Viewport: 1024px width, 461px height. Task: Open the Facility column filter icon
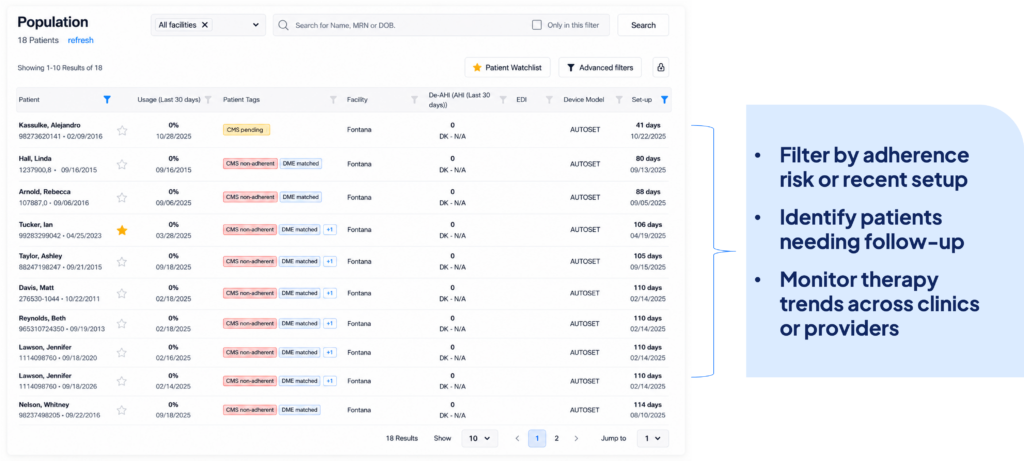click(414, 100)
